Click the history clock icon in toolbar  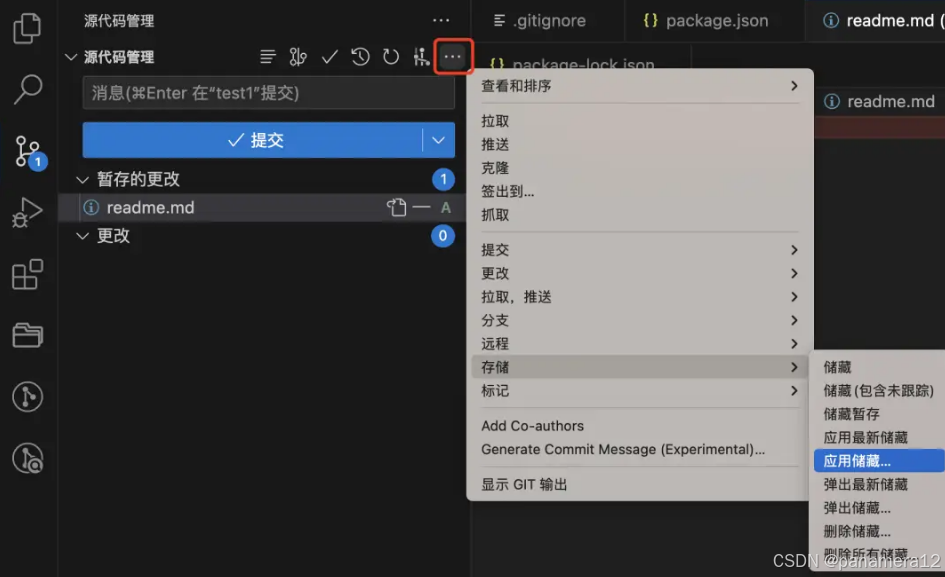click(360, 57)
